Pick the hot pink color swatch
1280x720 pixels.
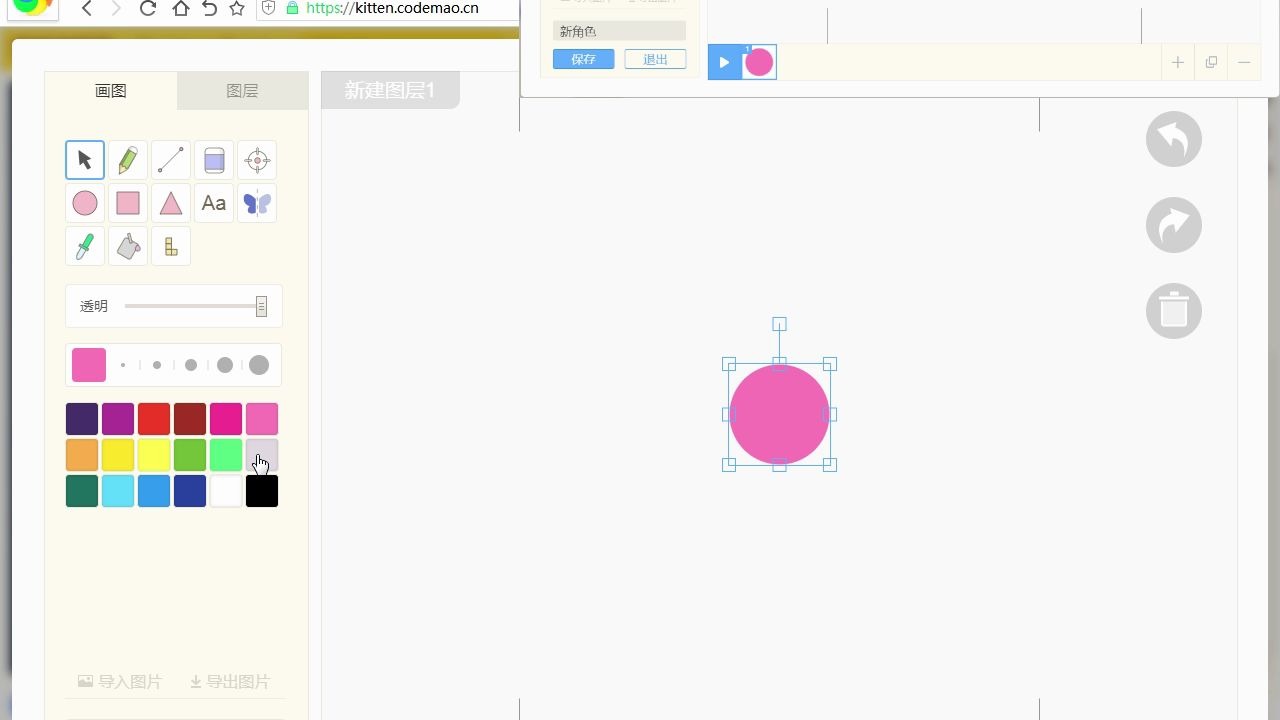(226, 419)
